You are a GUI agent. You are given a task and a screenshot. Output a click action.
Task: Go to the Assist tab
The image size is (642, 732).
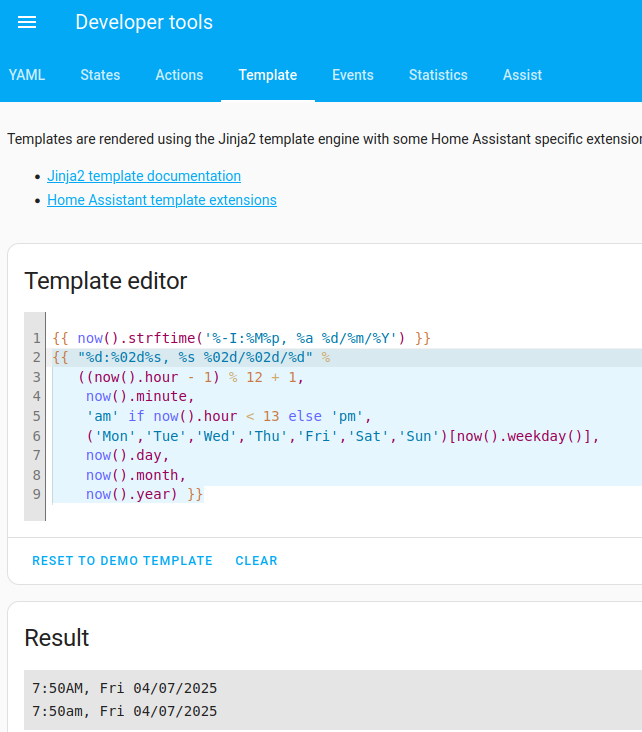tap(522, 75)
